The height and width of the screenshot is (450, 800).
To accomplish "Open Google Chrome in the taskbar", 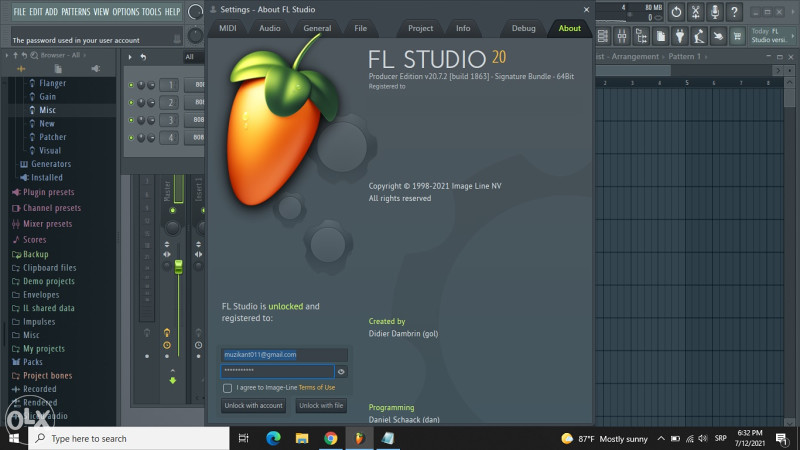I will [331, 438].
